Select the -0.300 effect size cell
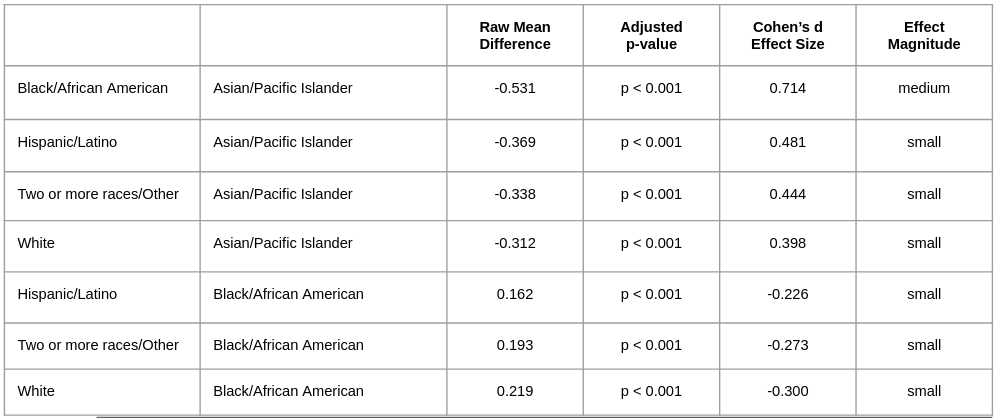 pyautogui.click(x=787, y=391)
